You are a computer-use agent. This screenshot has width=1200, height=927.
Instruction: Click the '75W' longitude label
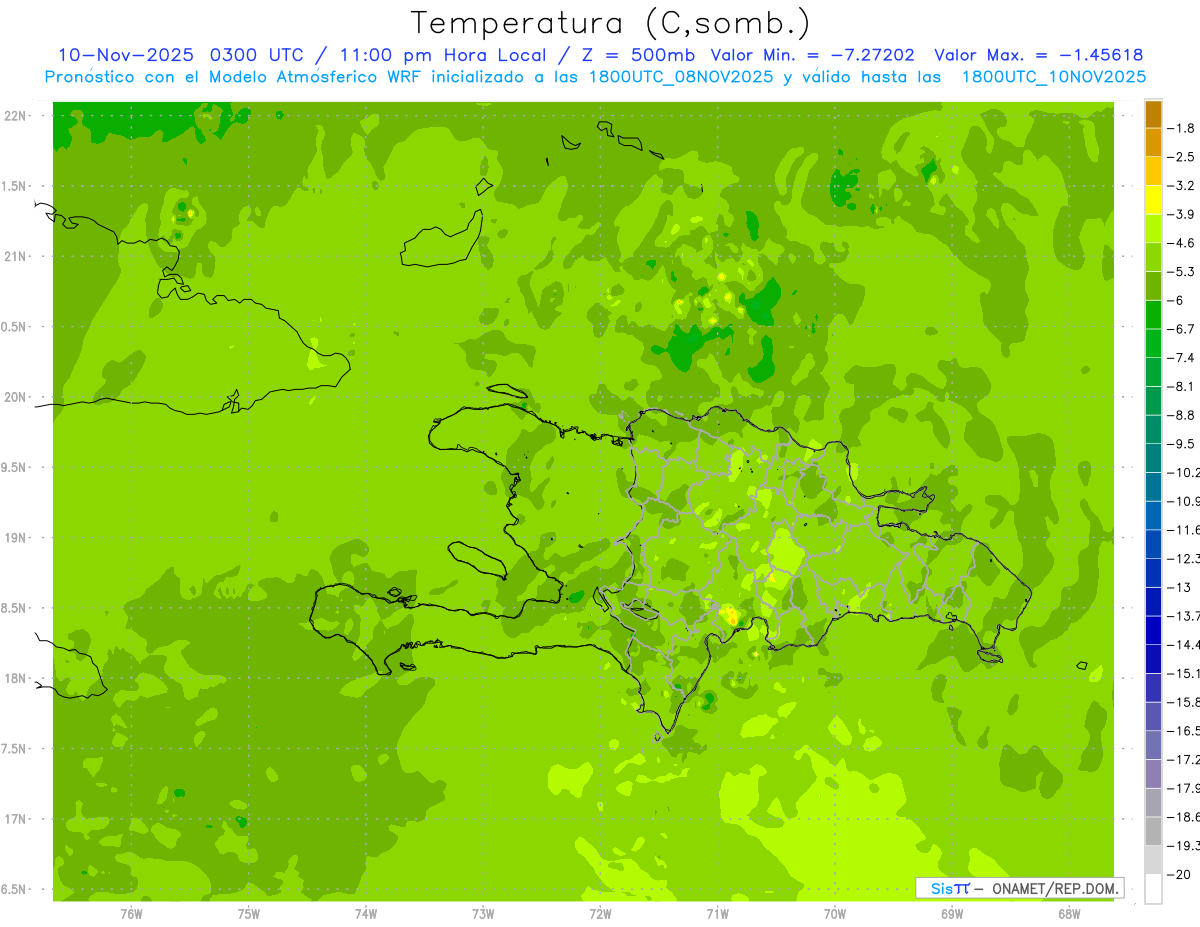point(248,913)
